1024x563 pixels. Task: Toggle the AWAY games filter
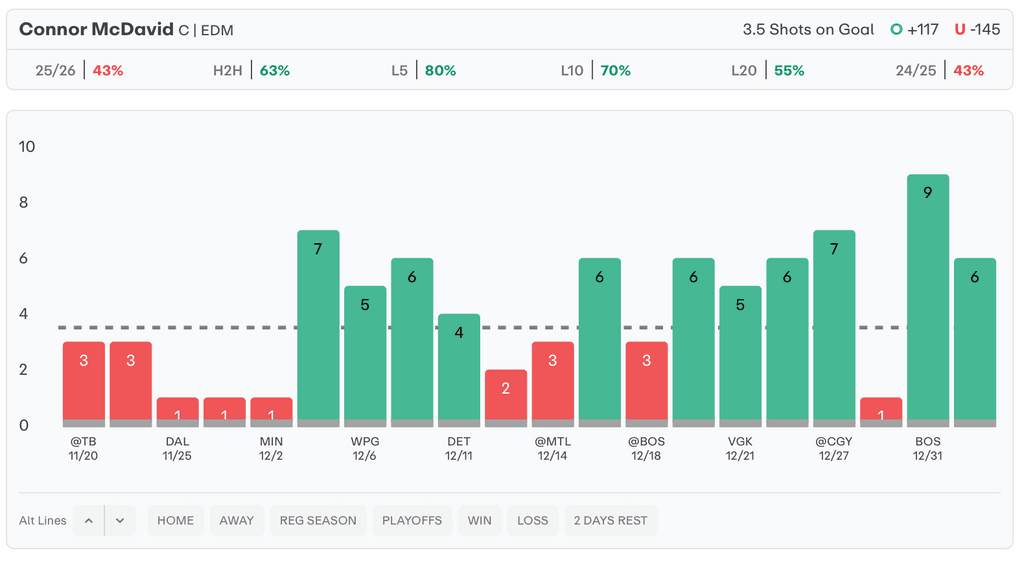click(237, 520)
